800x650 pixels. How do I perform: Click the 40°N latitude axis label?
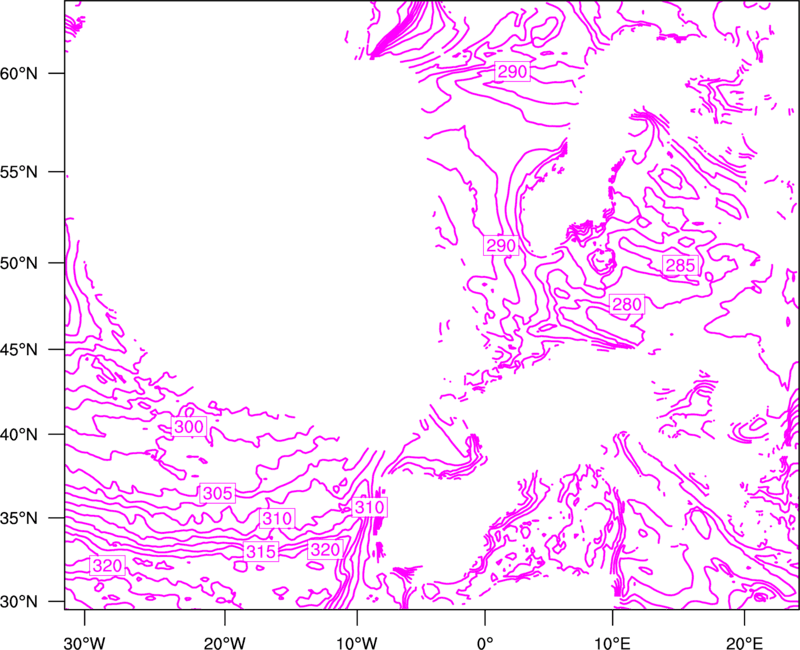pyautogui.click(x=19, y=435)
